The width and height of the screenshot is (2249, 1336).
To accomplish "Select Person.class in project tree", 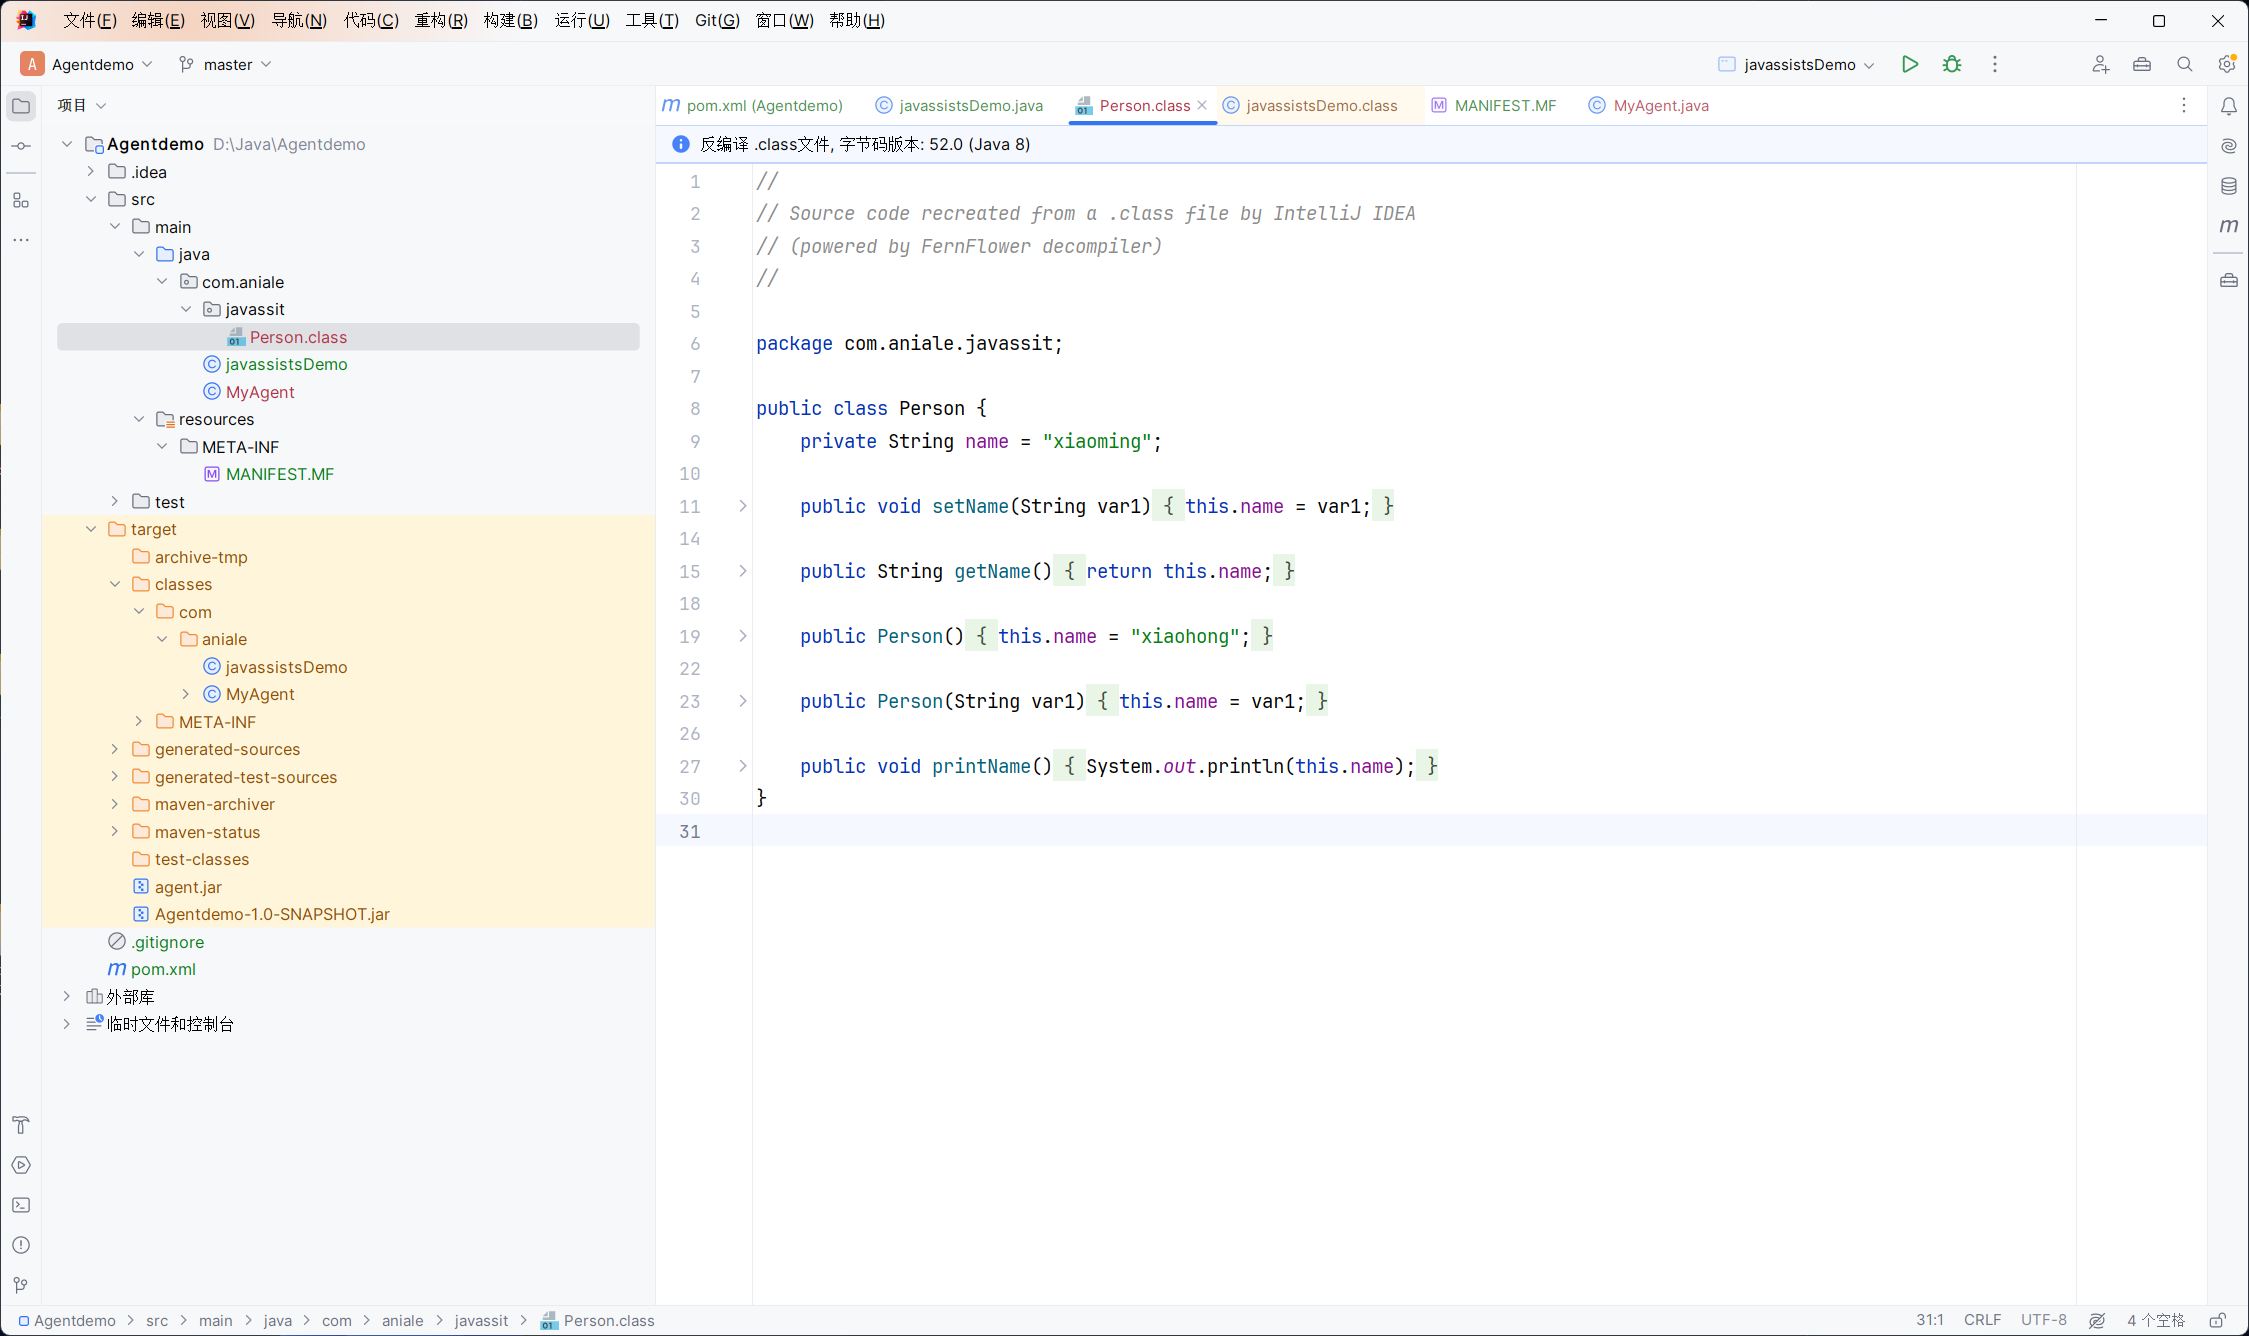I will click(x=348, y=337).
